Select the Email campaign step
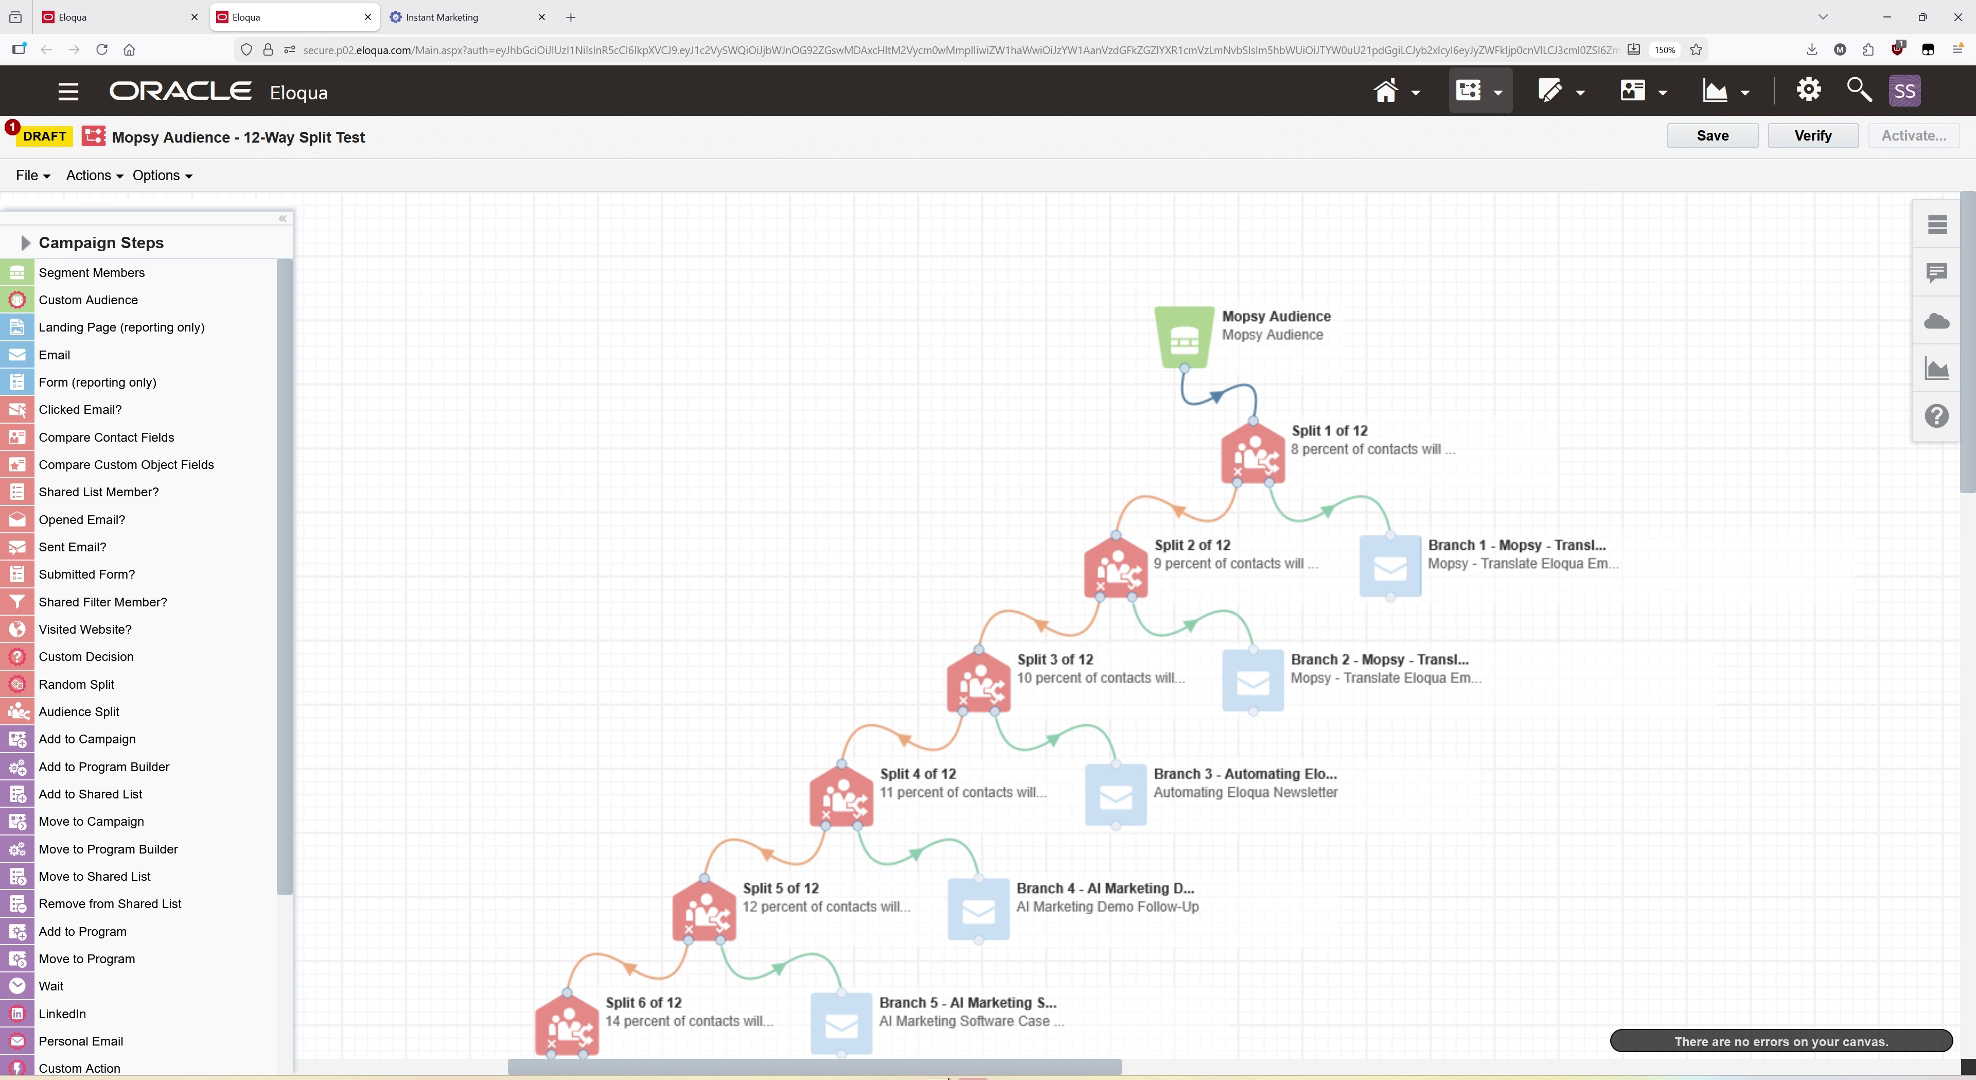1976x1080 pixels. pos(139,355)
